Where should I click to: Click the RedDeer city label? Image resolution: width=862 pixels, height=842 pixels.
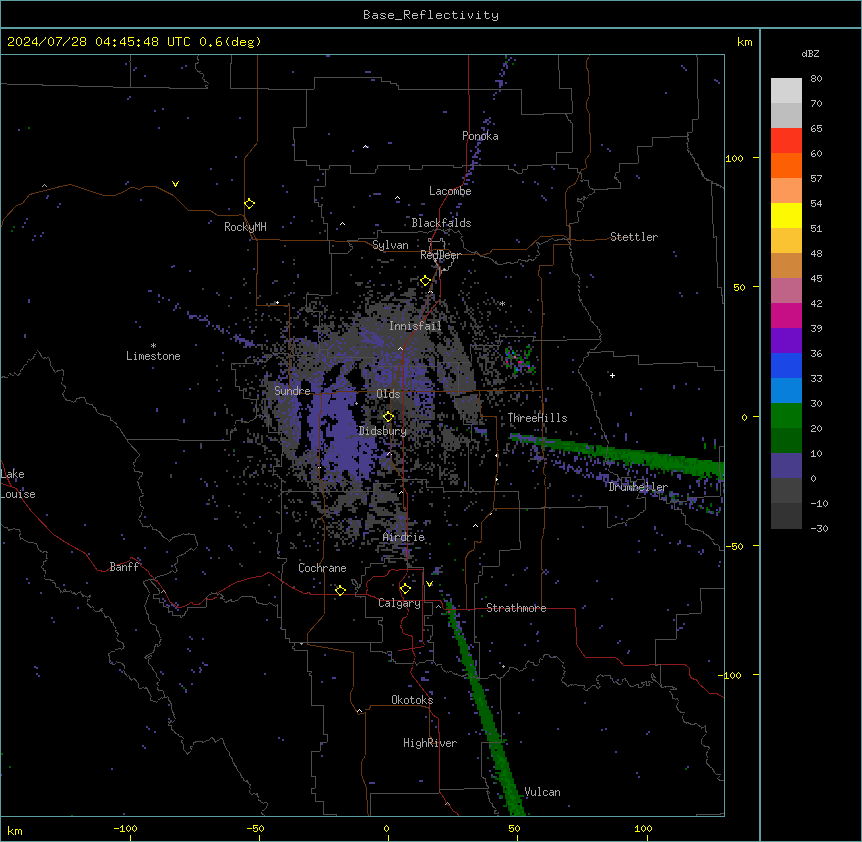440,255
